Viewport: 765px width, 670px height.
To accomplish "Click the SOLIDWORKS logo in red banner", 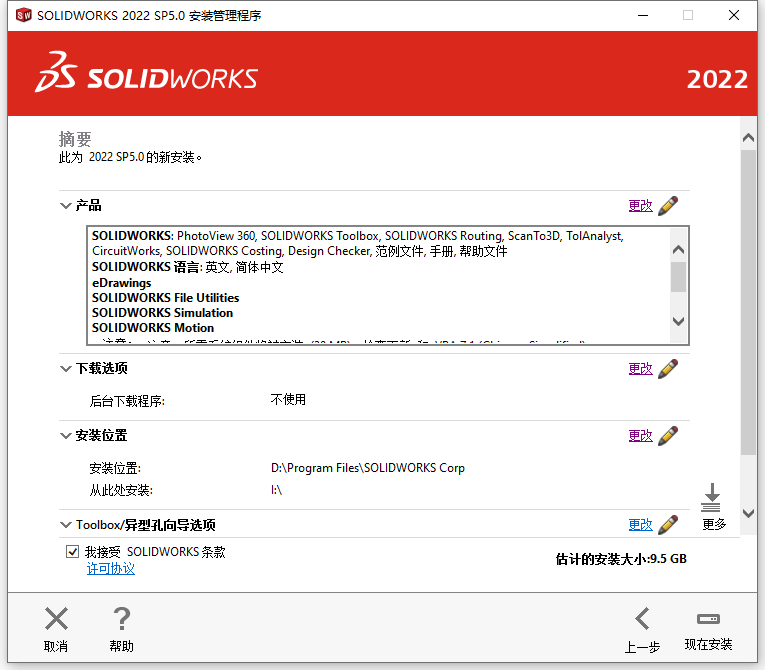I will pyautogui.click(x=146, y=72).
